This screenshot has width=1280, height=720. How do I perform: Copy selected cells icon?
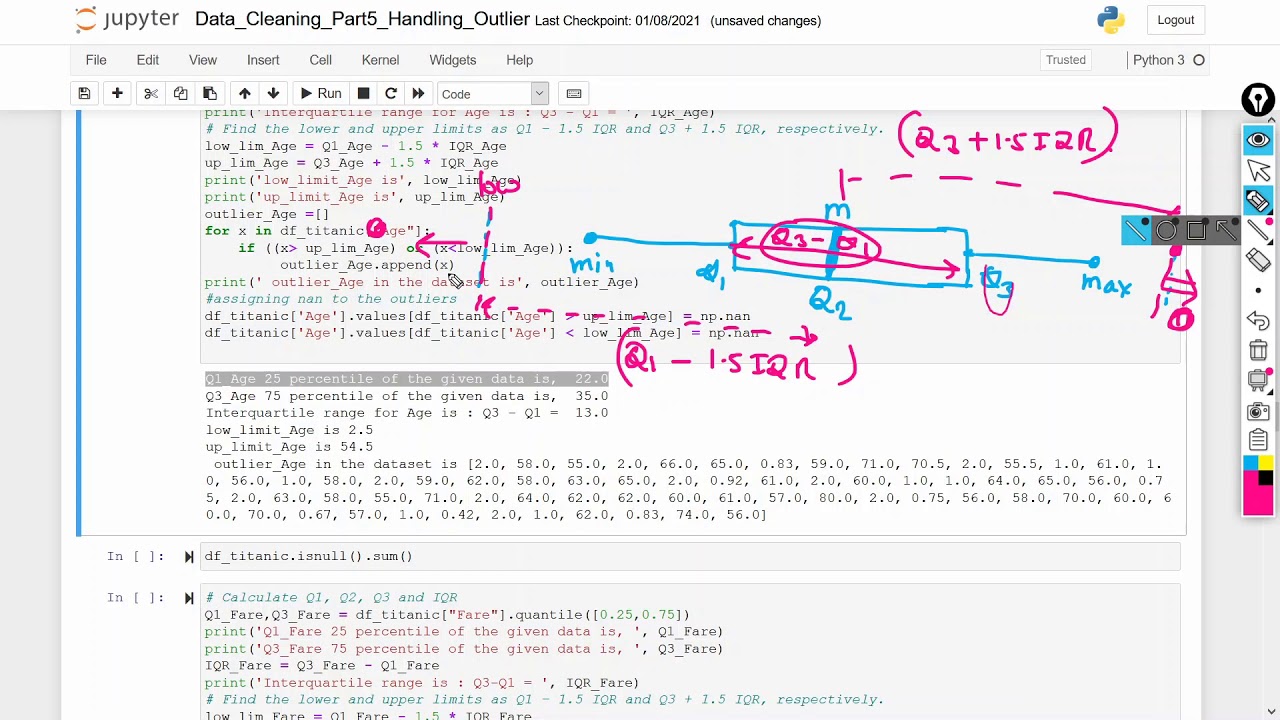[180, 94]
